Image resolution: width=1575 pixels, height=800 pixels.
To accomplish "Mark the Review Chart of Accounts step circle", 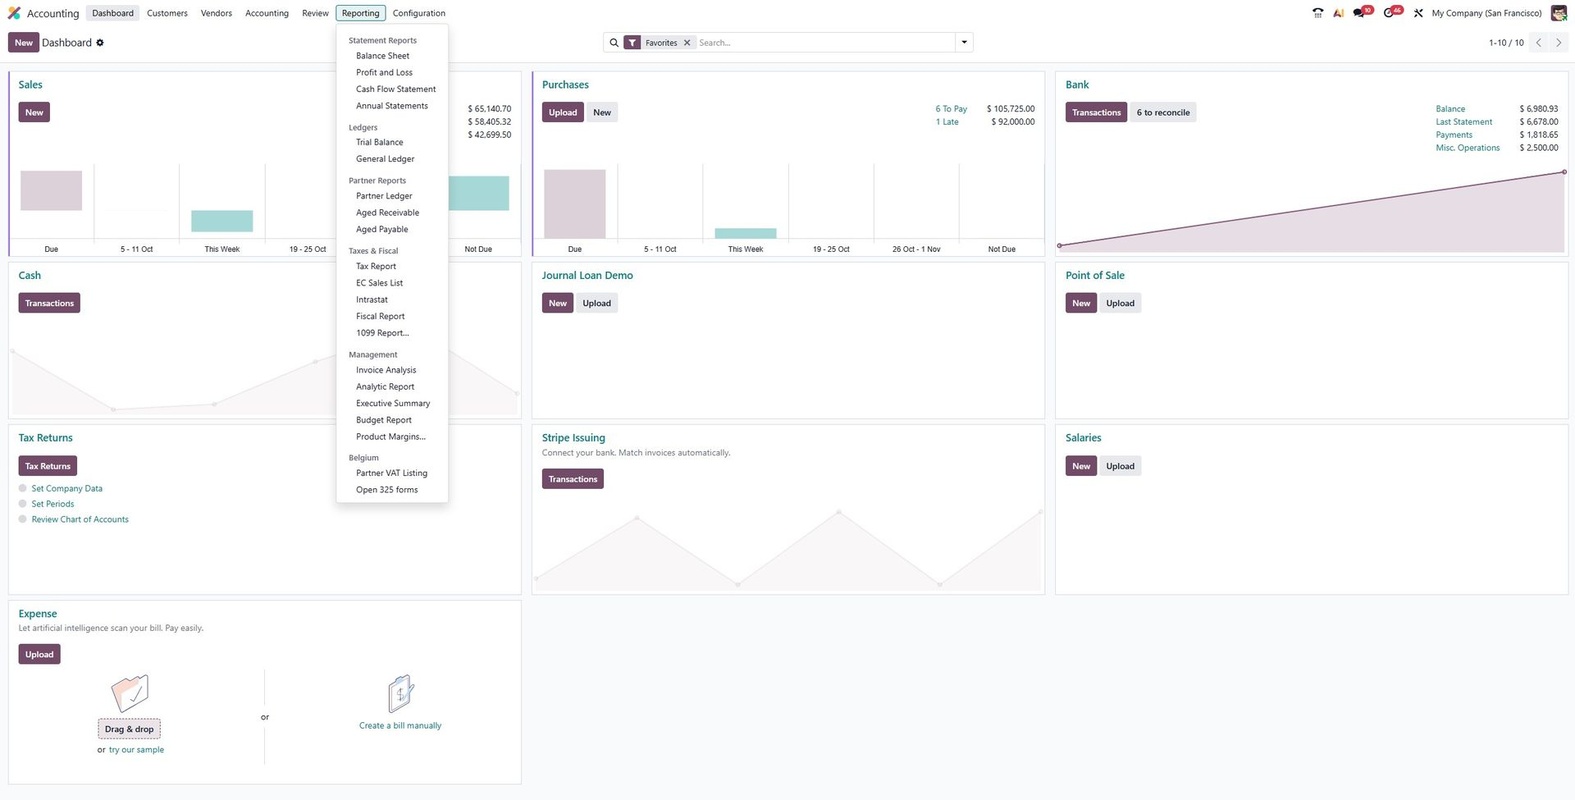I will 23,519.
